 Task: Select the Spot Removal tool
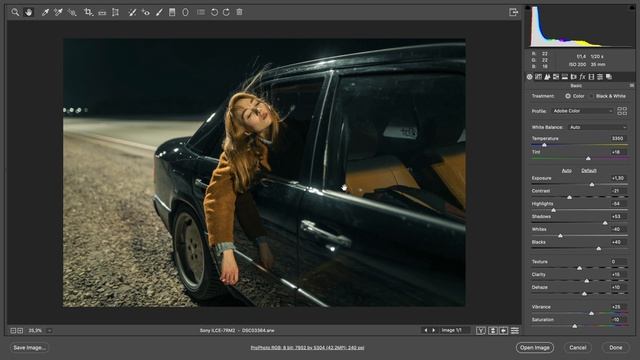click(x=132, y=12)
